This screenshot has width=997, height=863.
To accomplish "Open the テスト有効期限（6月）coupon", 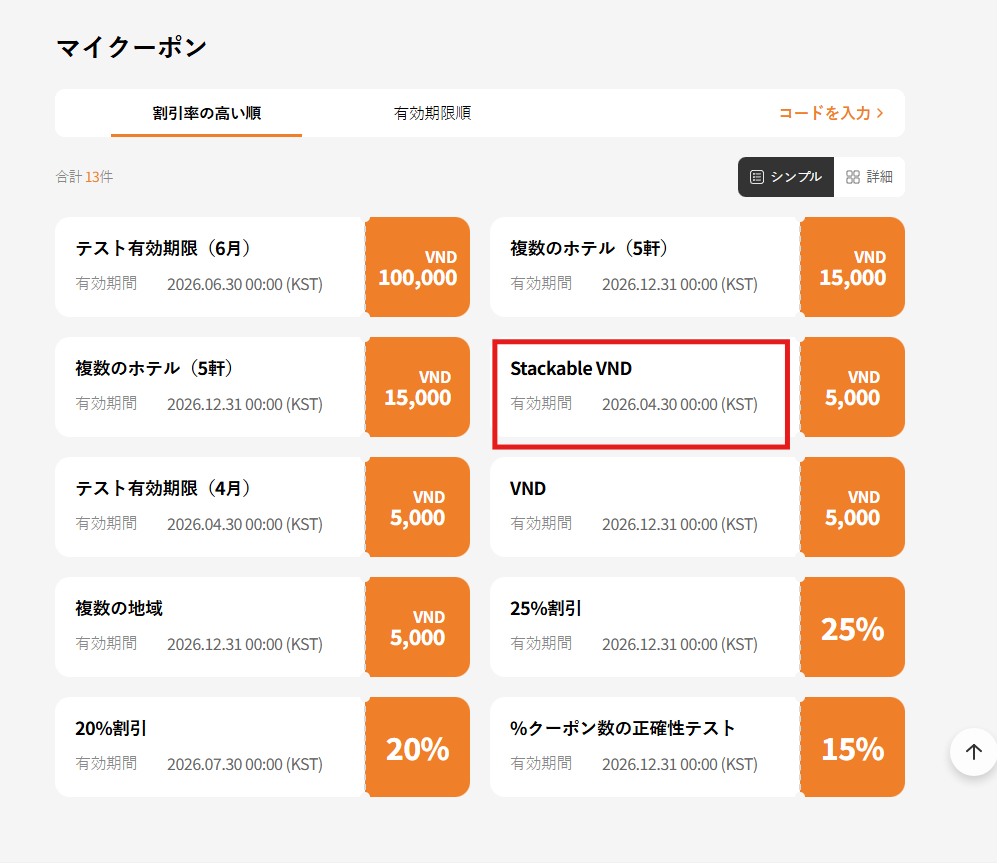I will click(x=210, y=267).
